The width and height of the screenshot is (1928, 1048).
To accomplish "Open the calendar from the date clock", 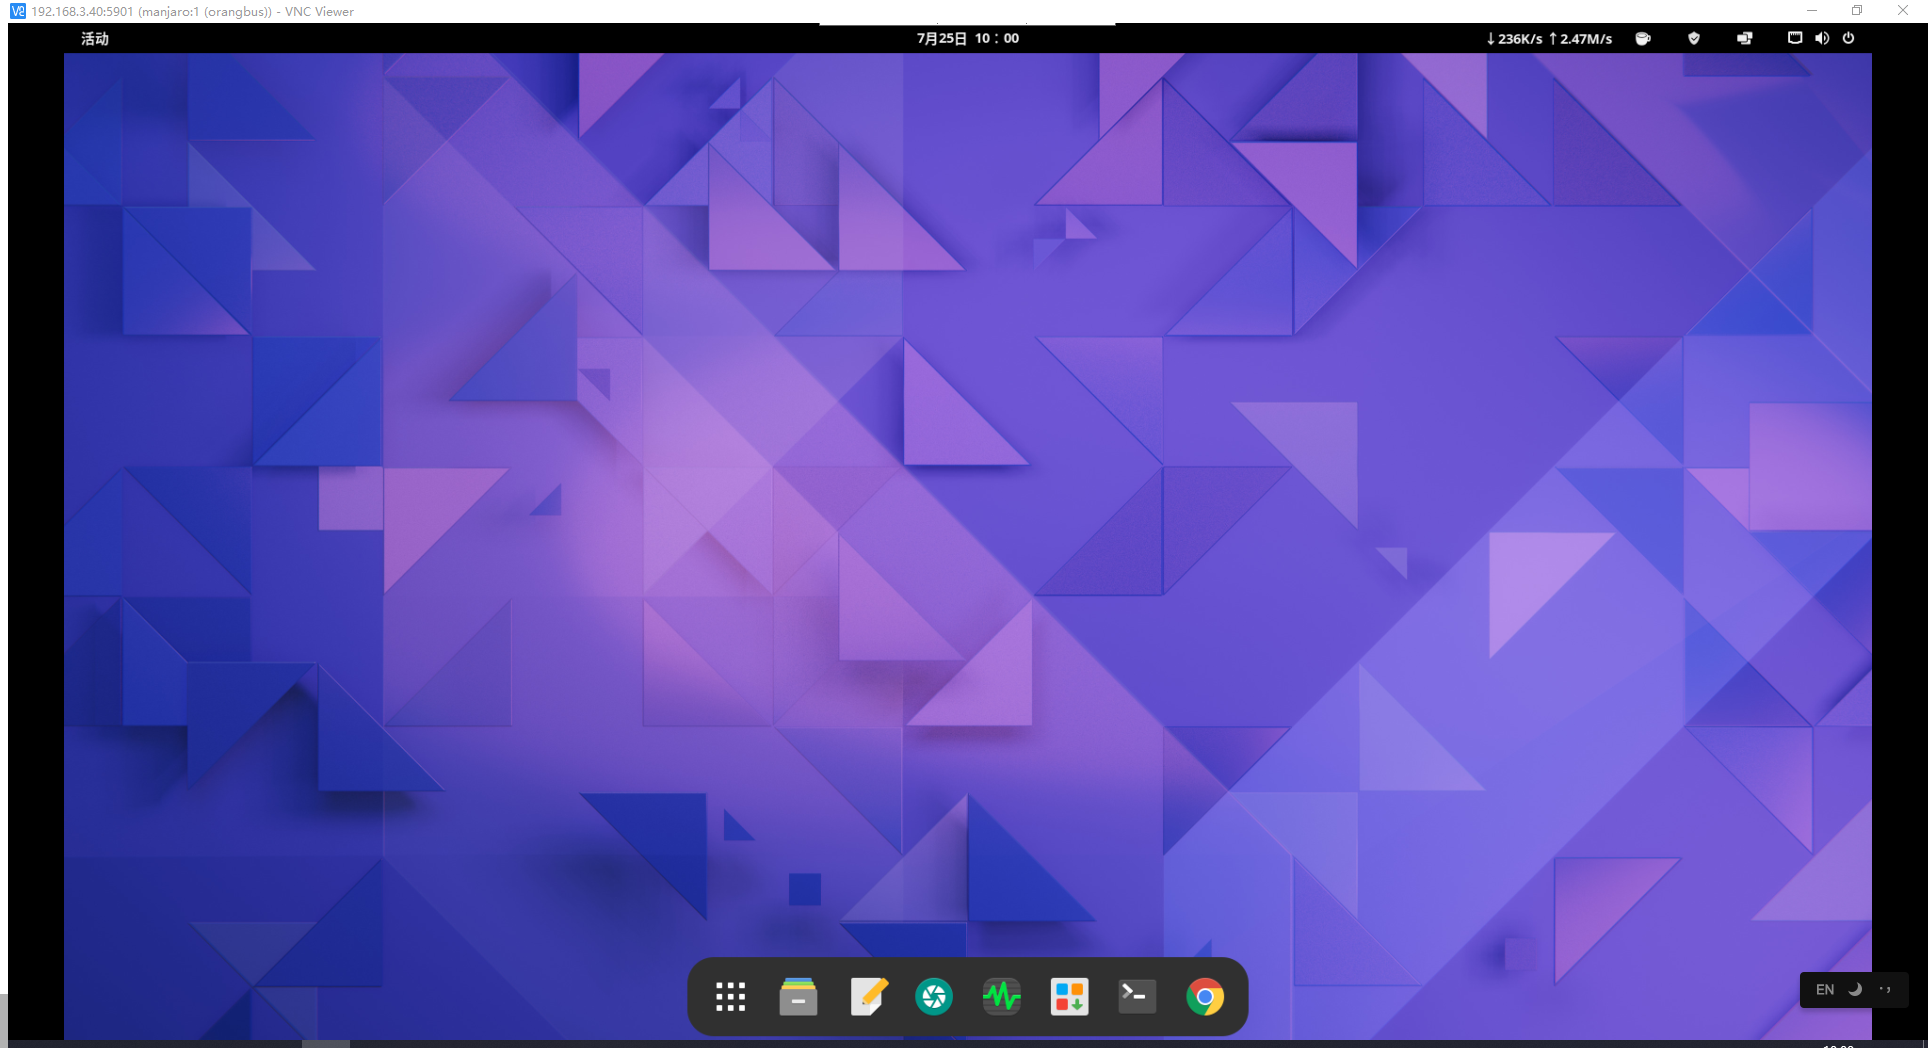I will pyautogui.click(x=967, y=39).
